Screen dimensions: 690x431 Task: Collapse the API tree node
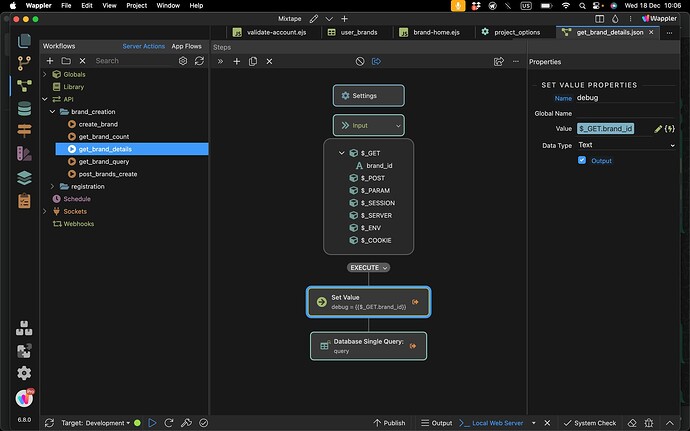pos(44,99)
